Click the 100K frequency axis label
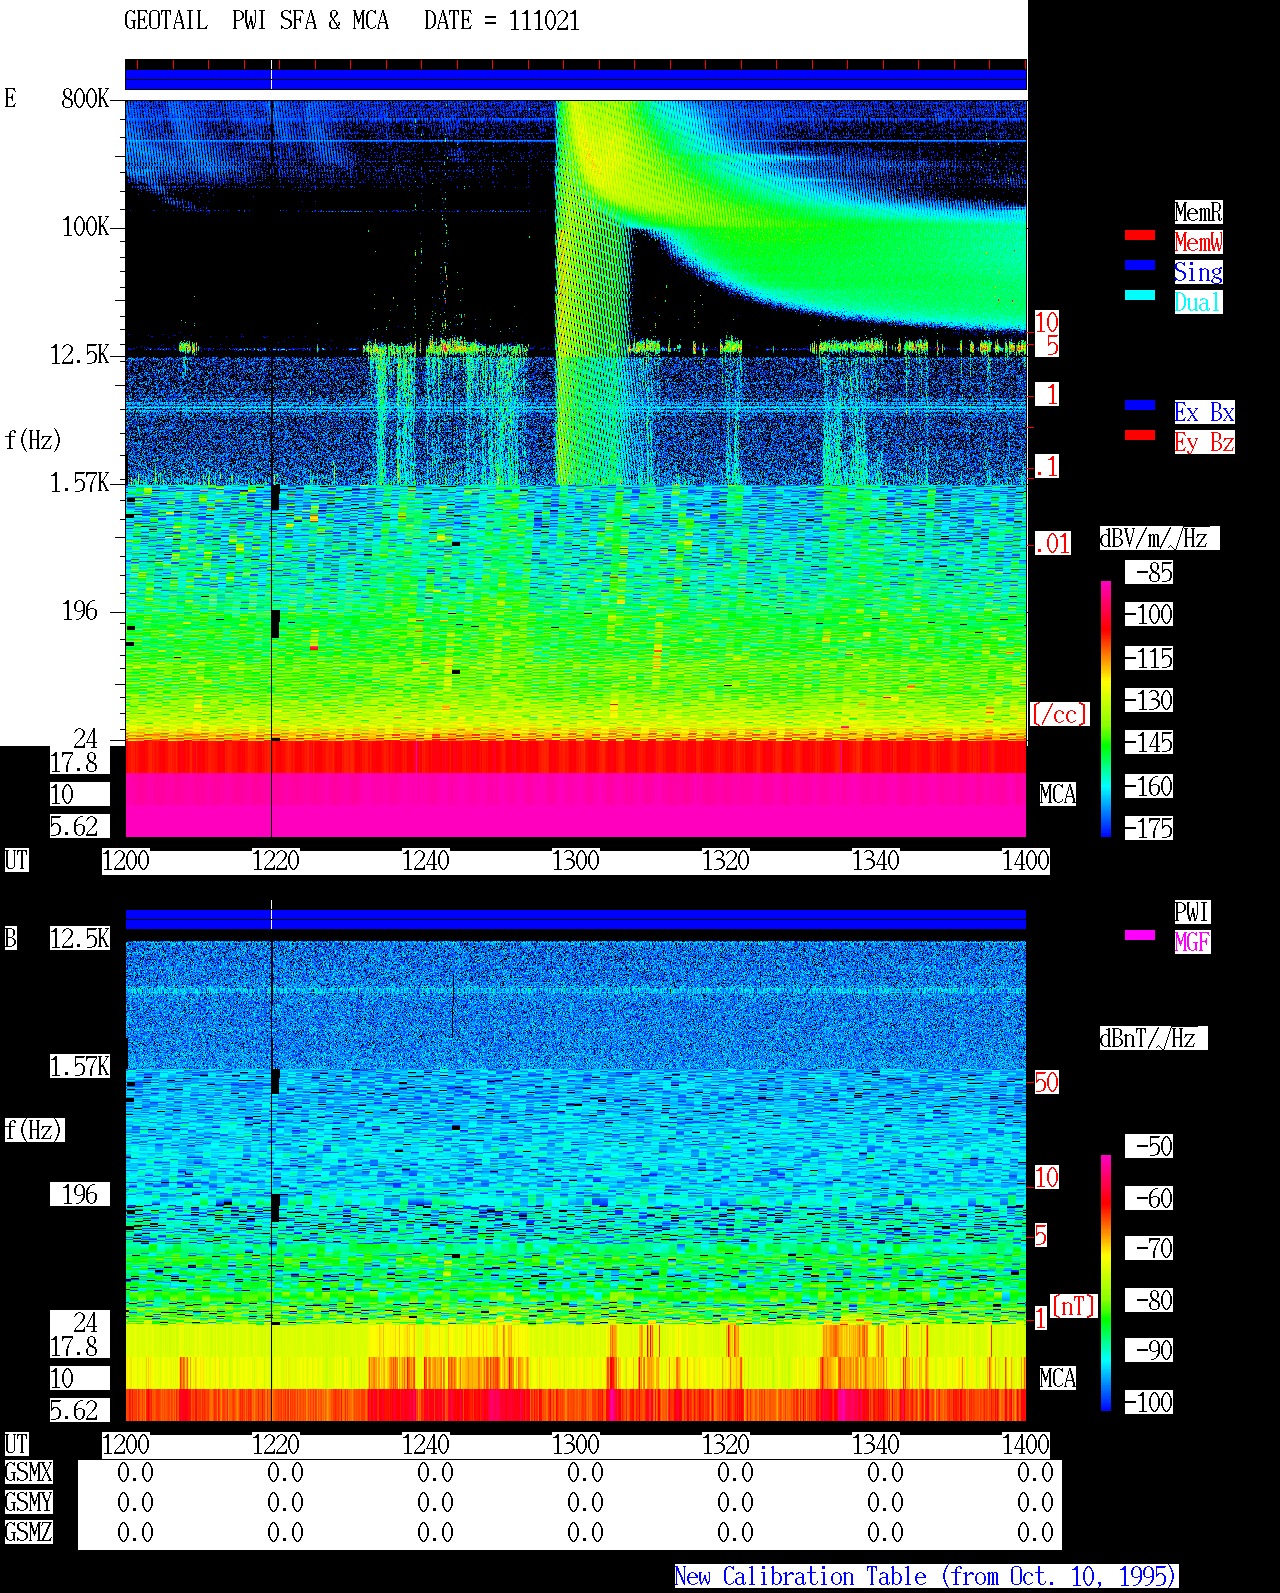 [x=85, y=227]
